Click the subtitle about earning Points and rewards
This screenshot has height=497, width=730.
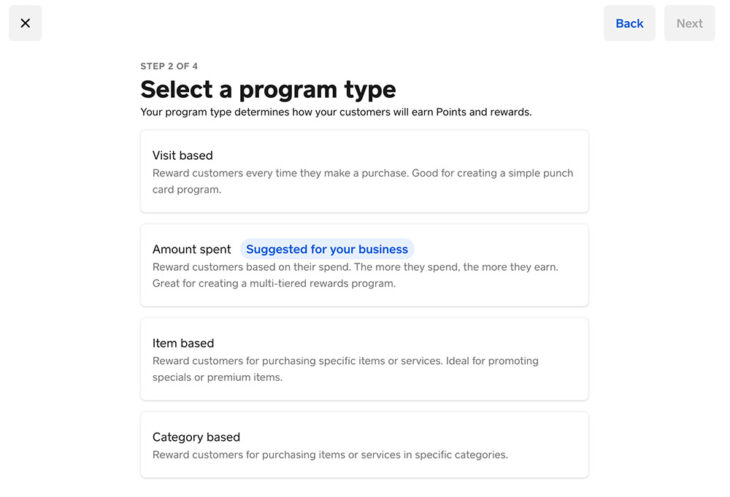(x=336, y=112)
